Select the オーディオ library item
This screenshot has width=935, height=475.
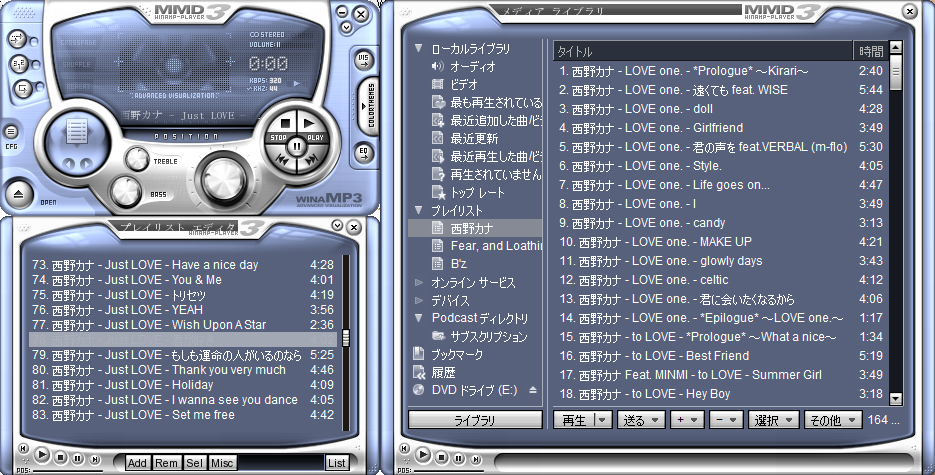473,66
